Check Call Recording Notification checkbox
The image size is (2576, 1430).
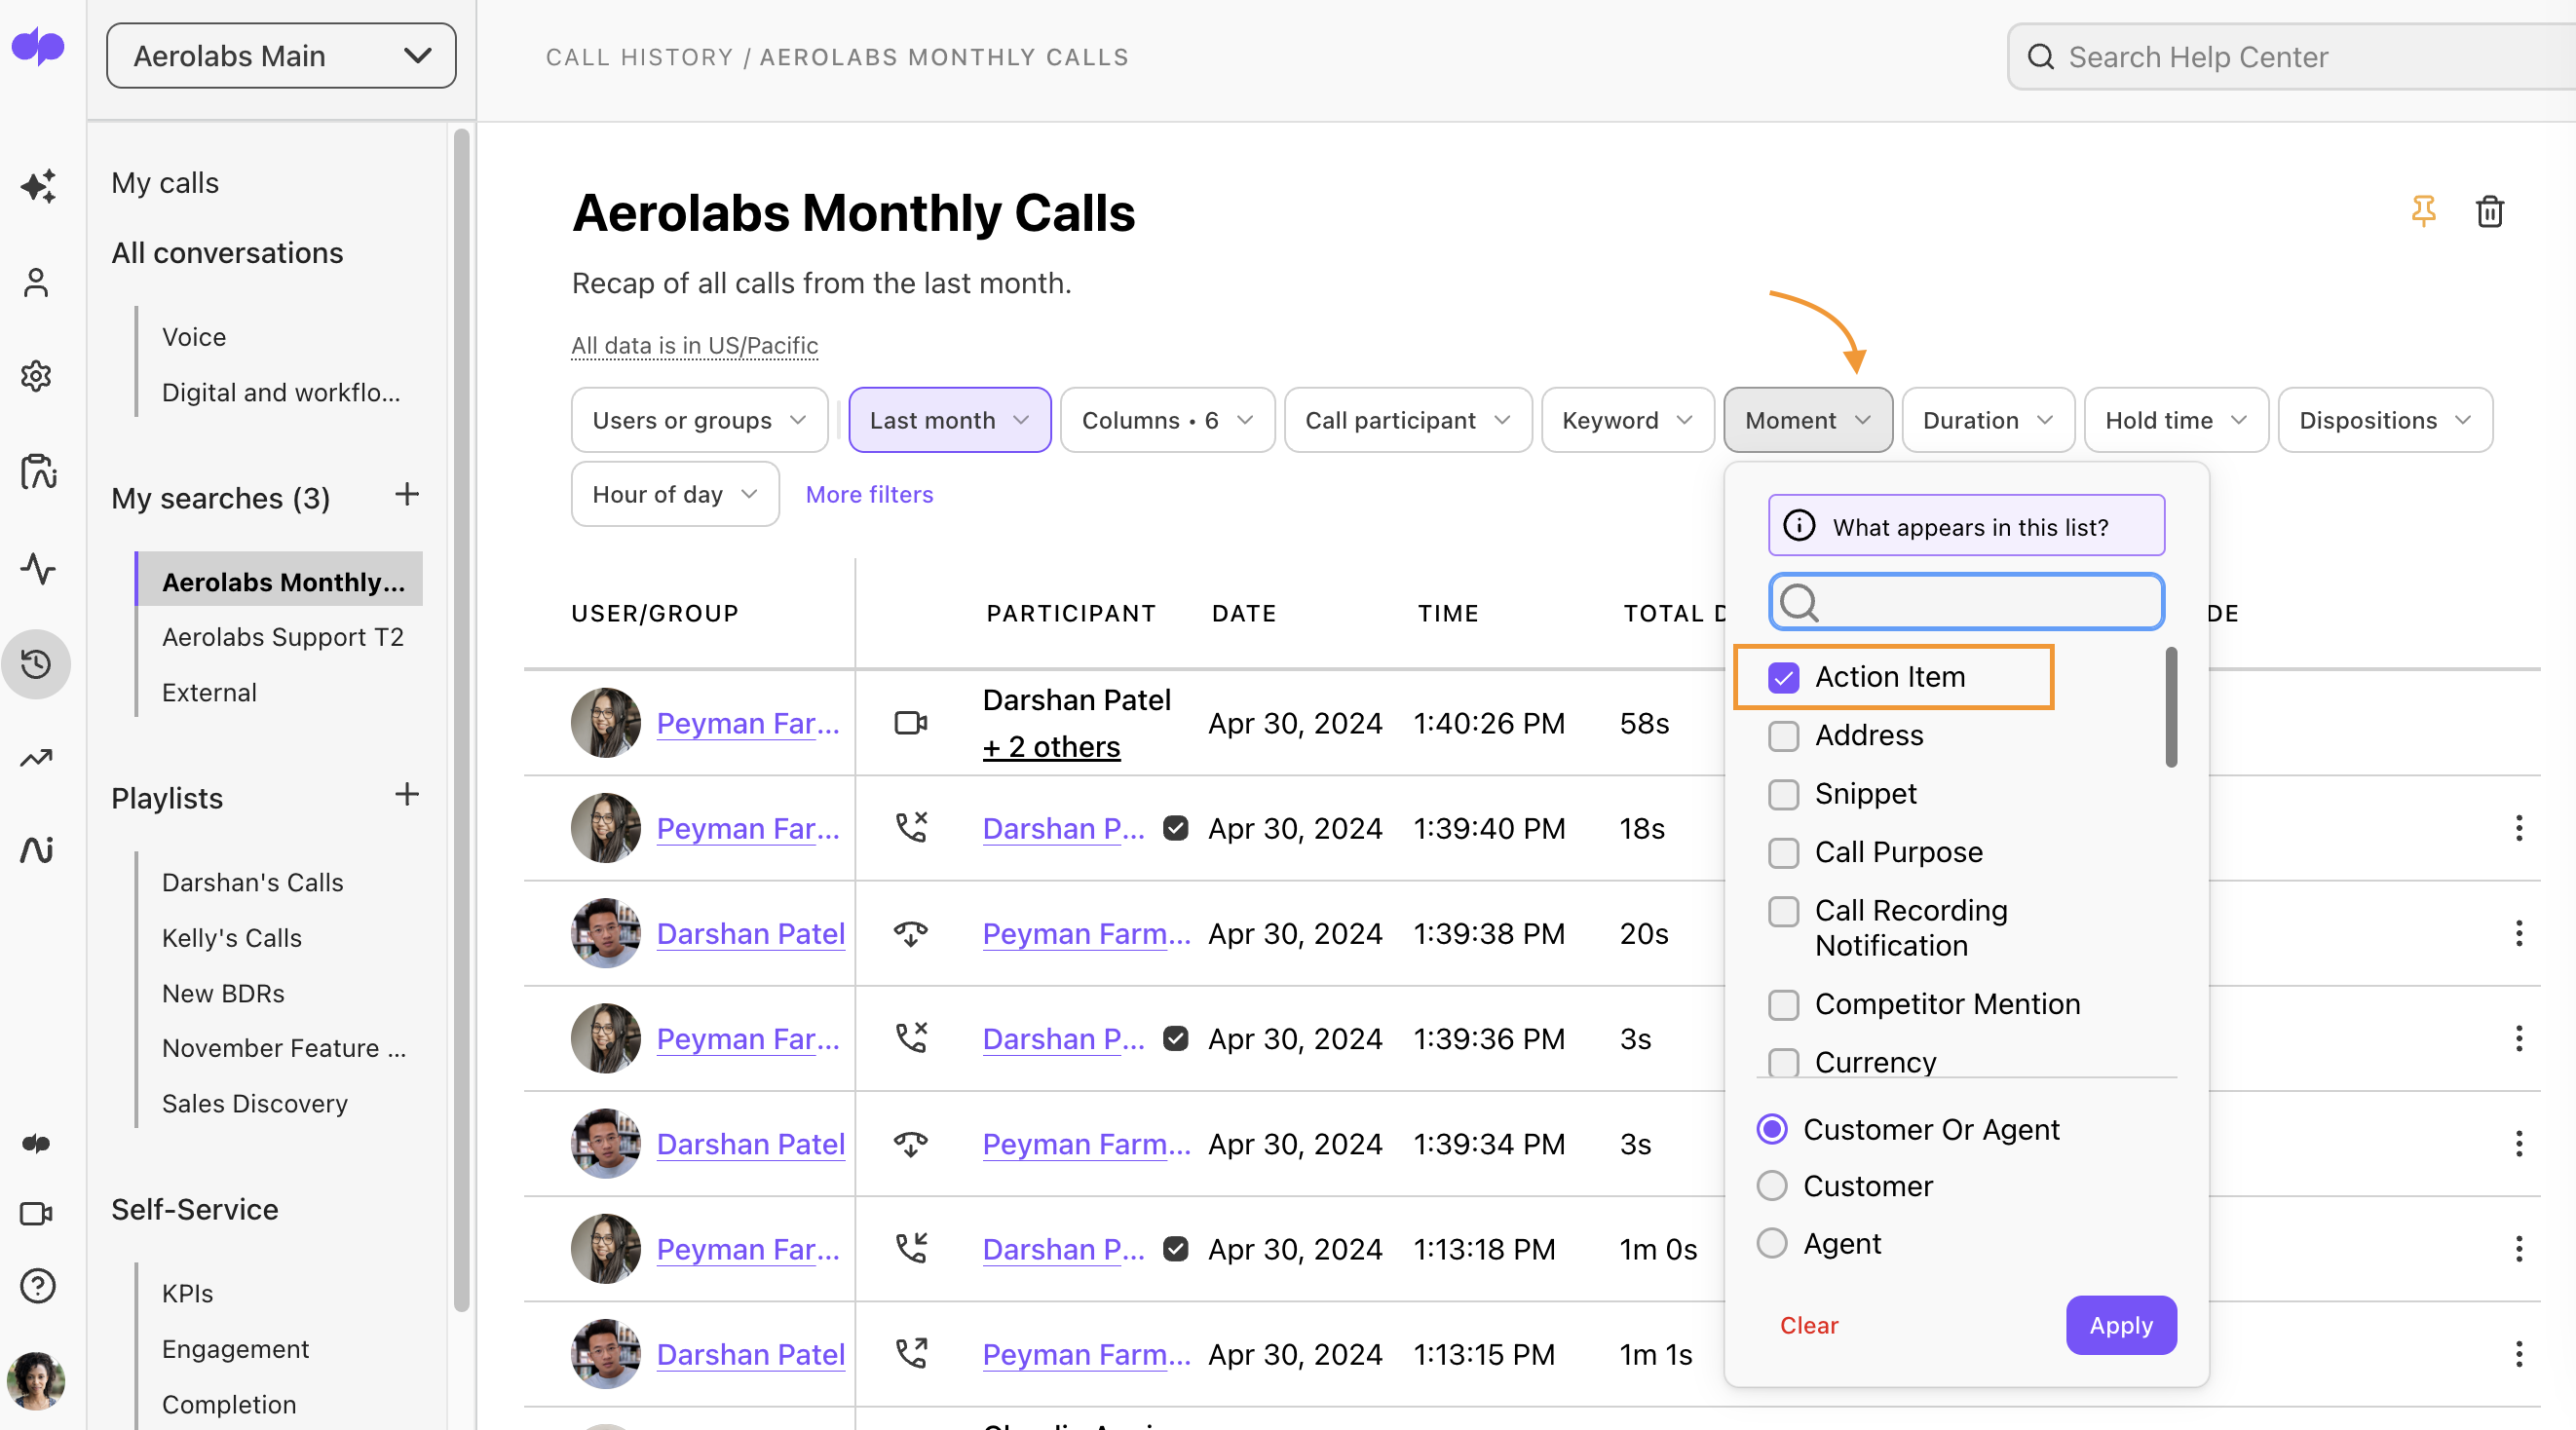pyautogui.click(x=1783, y=911)
